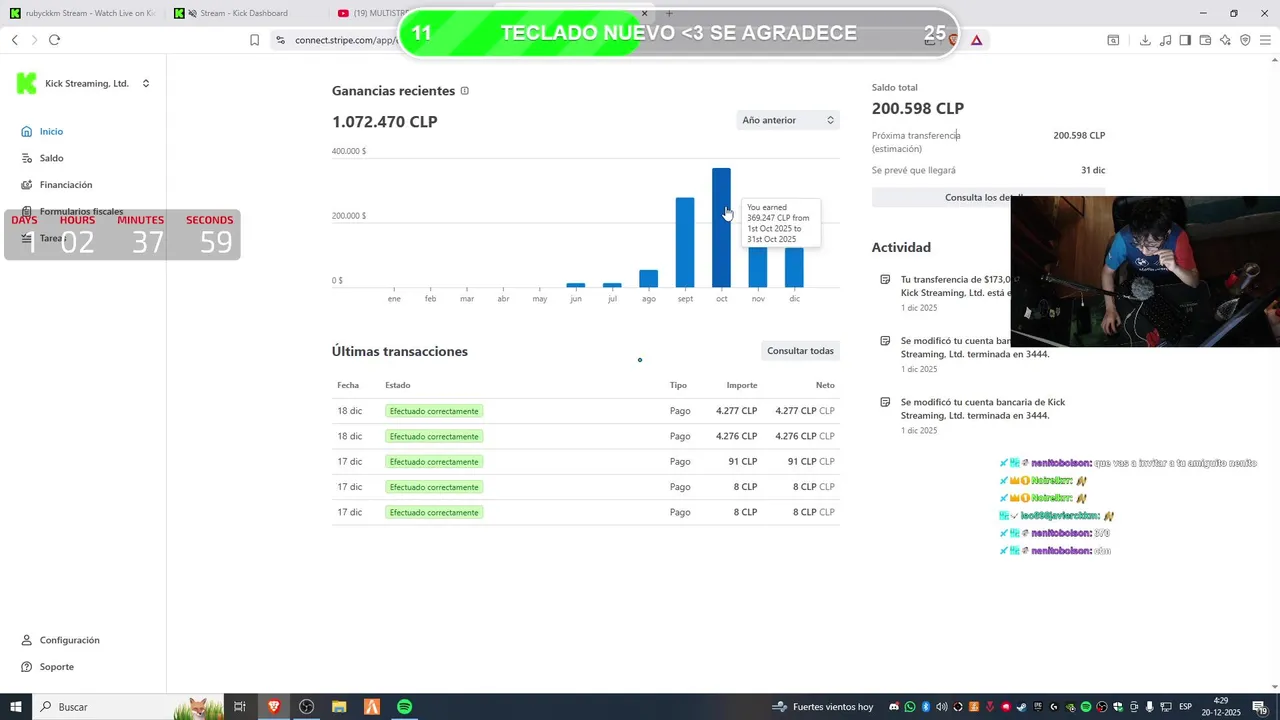Click the 200.598 CLP Saldo total amount

pyautogui.click(x=918, y=109)
